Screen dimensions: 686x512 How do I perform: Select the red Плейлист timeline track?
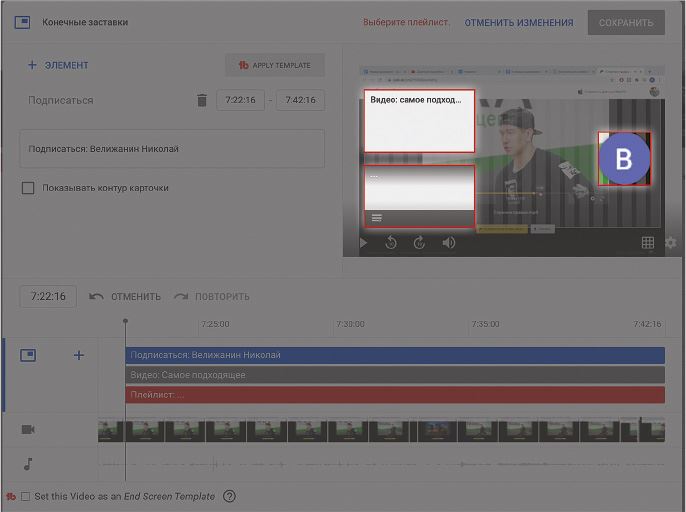394,395
